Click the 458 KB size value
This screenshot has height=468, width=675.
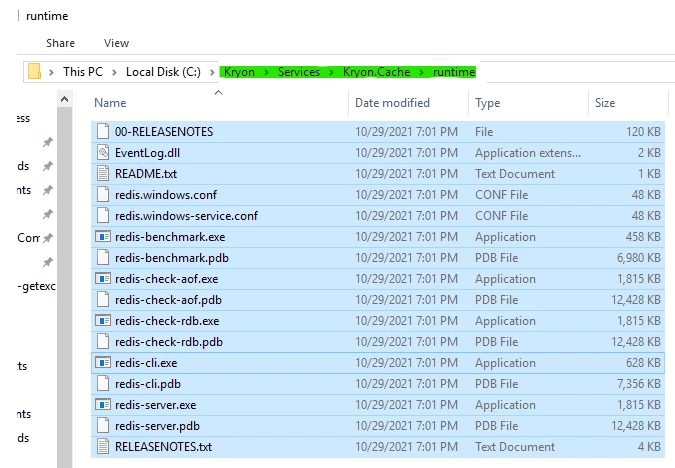point(643,237)
